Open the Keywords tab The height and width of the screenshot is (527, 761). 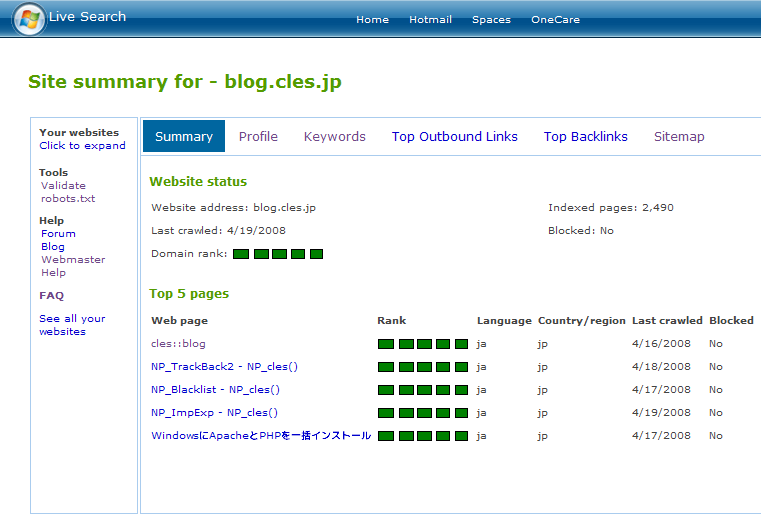point(335,137)
